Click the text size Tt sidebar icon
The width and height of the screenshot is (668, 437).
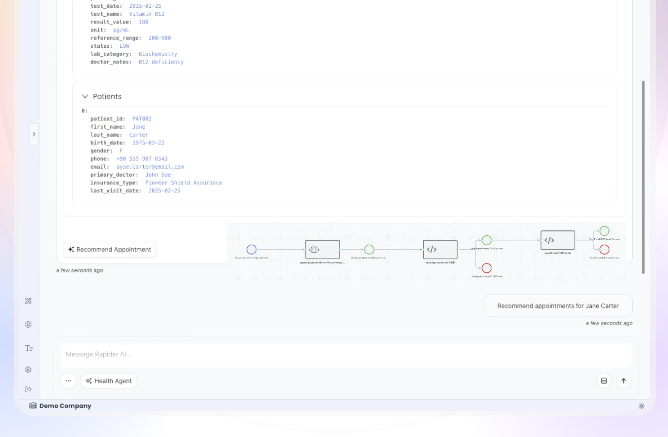pyautogui.click(x=29, y=348)
